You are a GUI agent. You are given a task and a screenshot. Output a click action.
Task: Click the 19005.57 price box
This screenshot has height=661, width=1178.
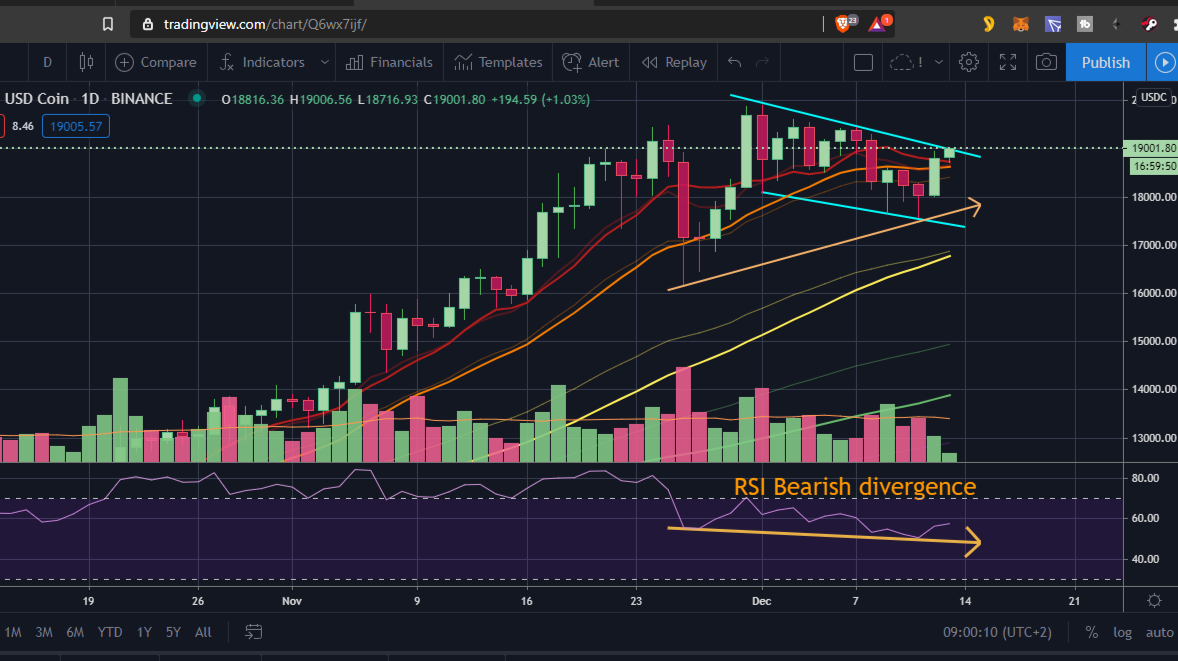tap(76, 126)
